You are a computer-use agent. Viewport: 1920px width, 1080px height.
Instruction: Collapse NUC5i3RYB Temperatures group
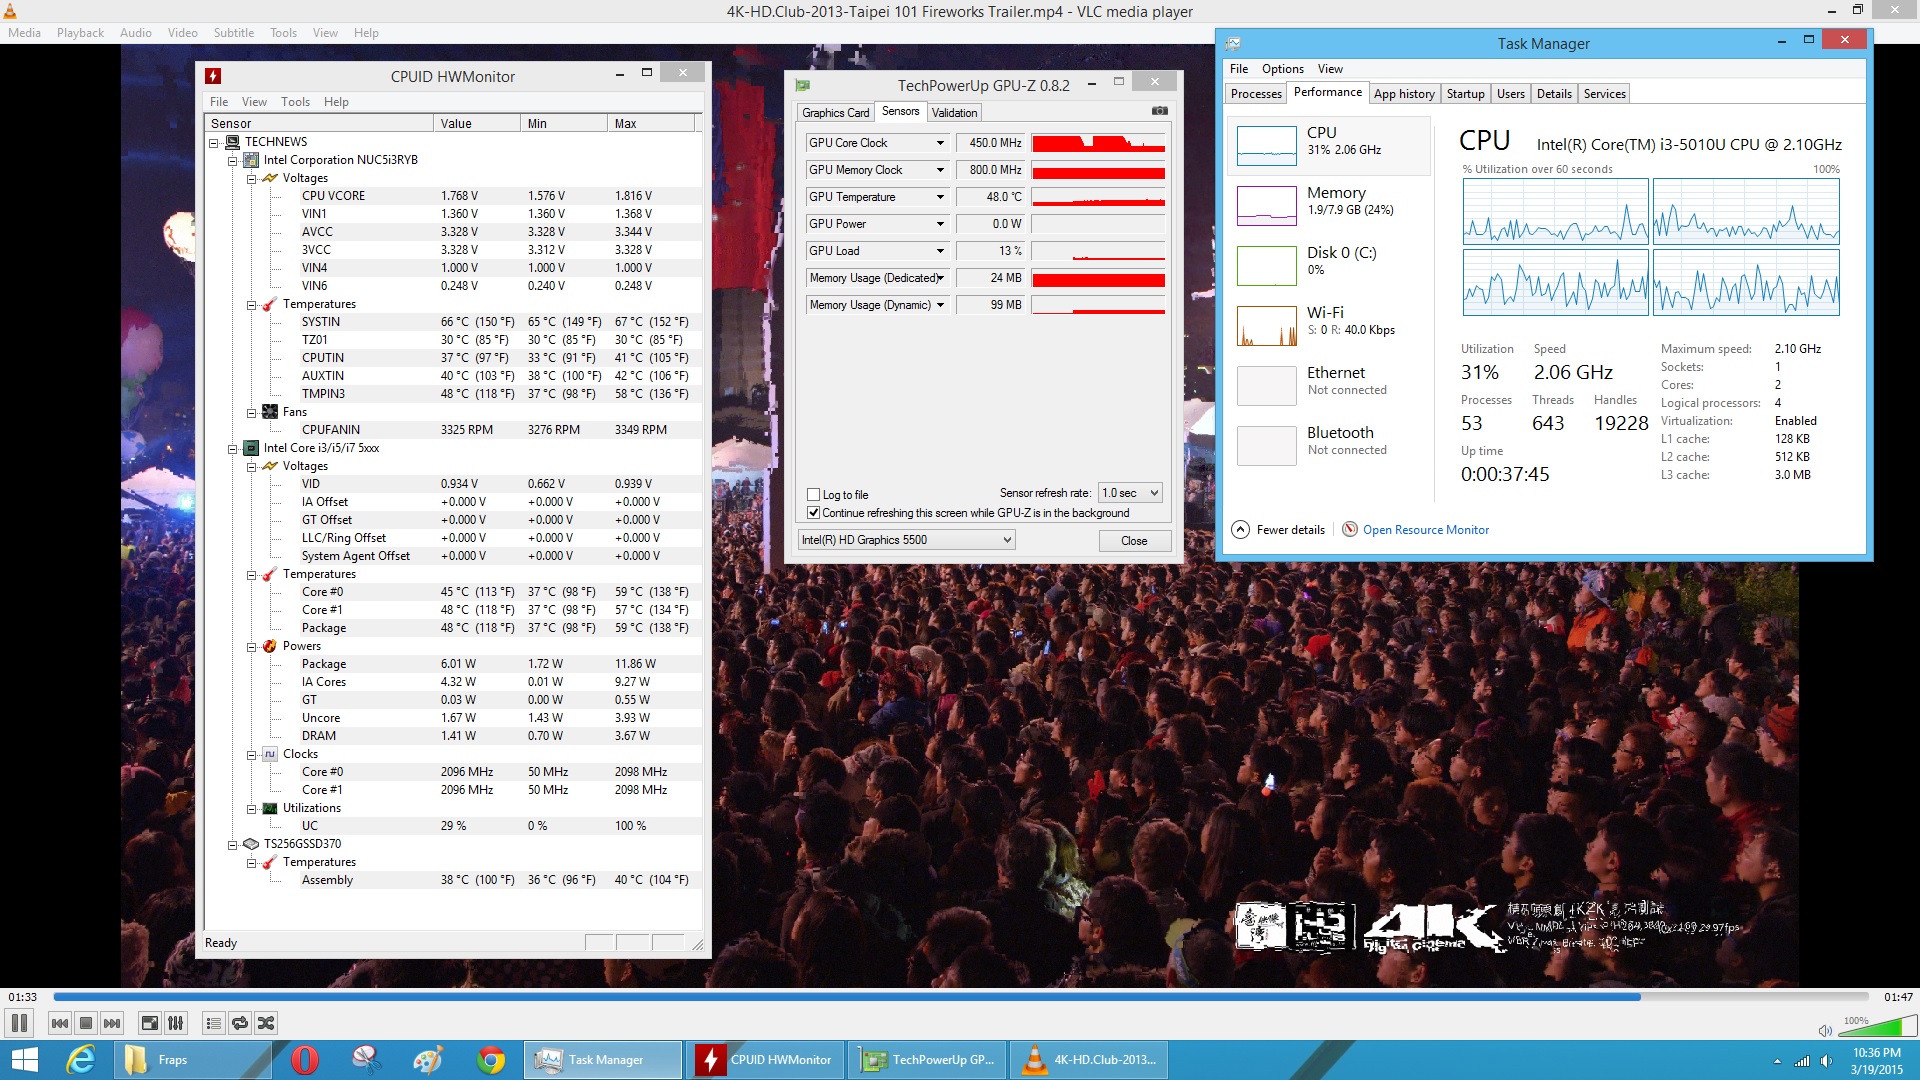(x=251, y=305)
